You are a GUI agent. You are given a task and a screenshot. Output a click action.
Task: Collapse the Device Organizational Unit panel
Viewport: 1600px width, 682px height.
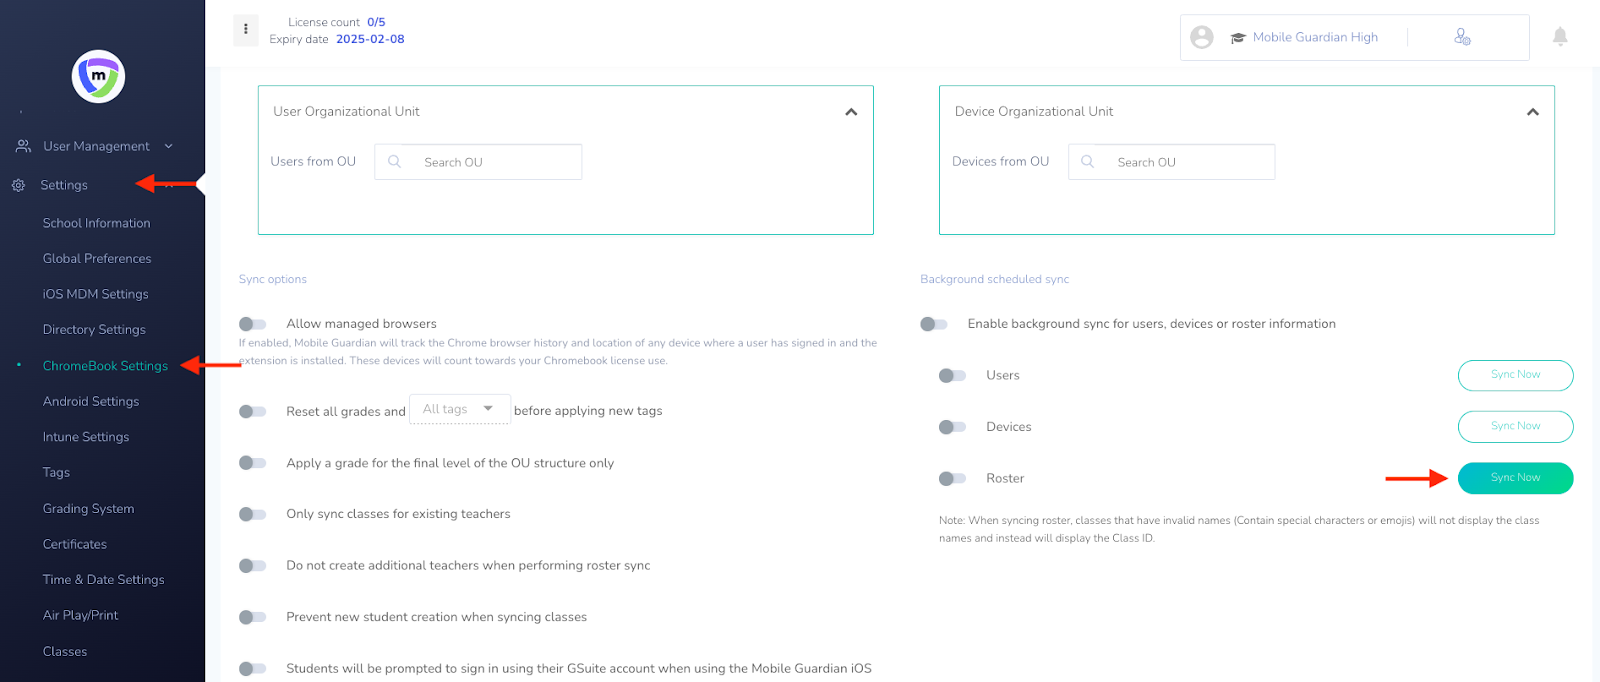pyautogui.click(x=1532, y=112)
